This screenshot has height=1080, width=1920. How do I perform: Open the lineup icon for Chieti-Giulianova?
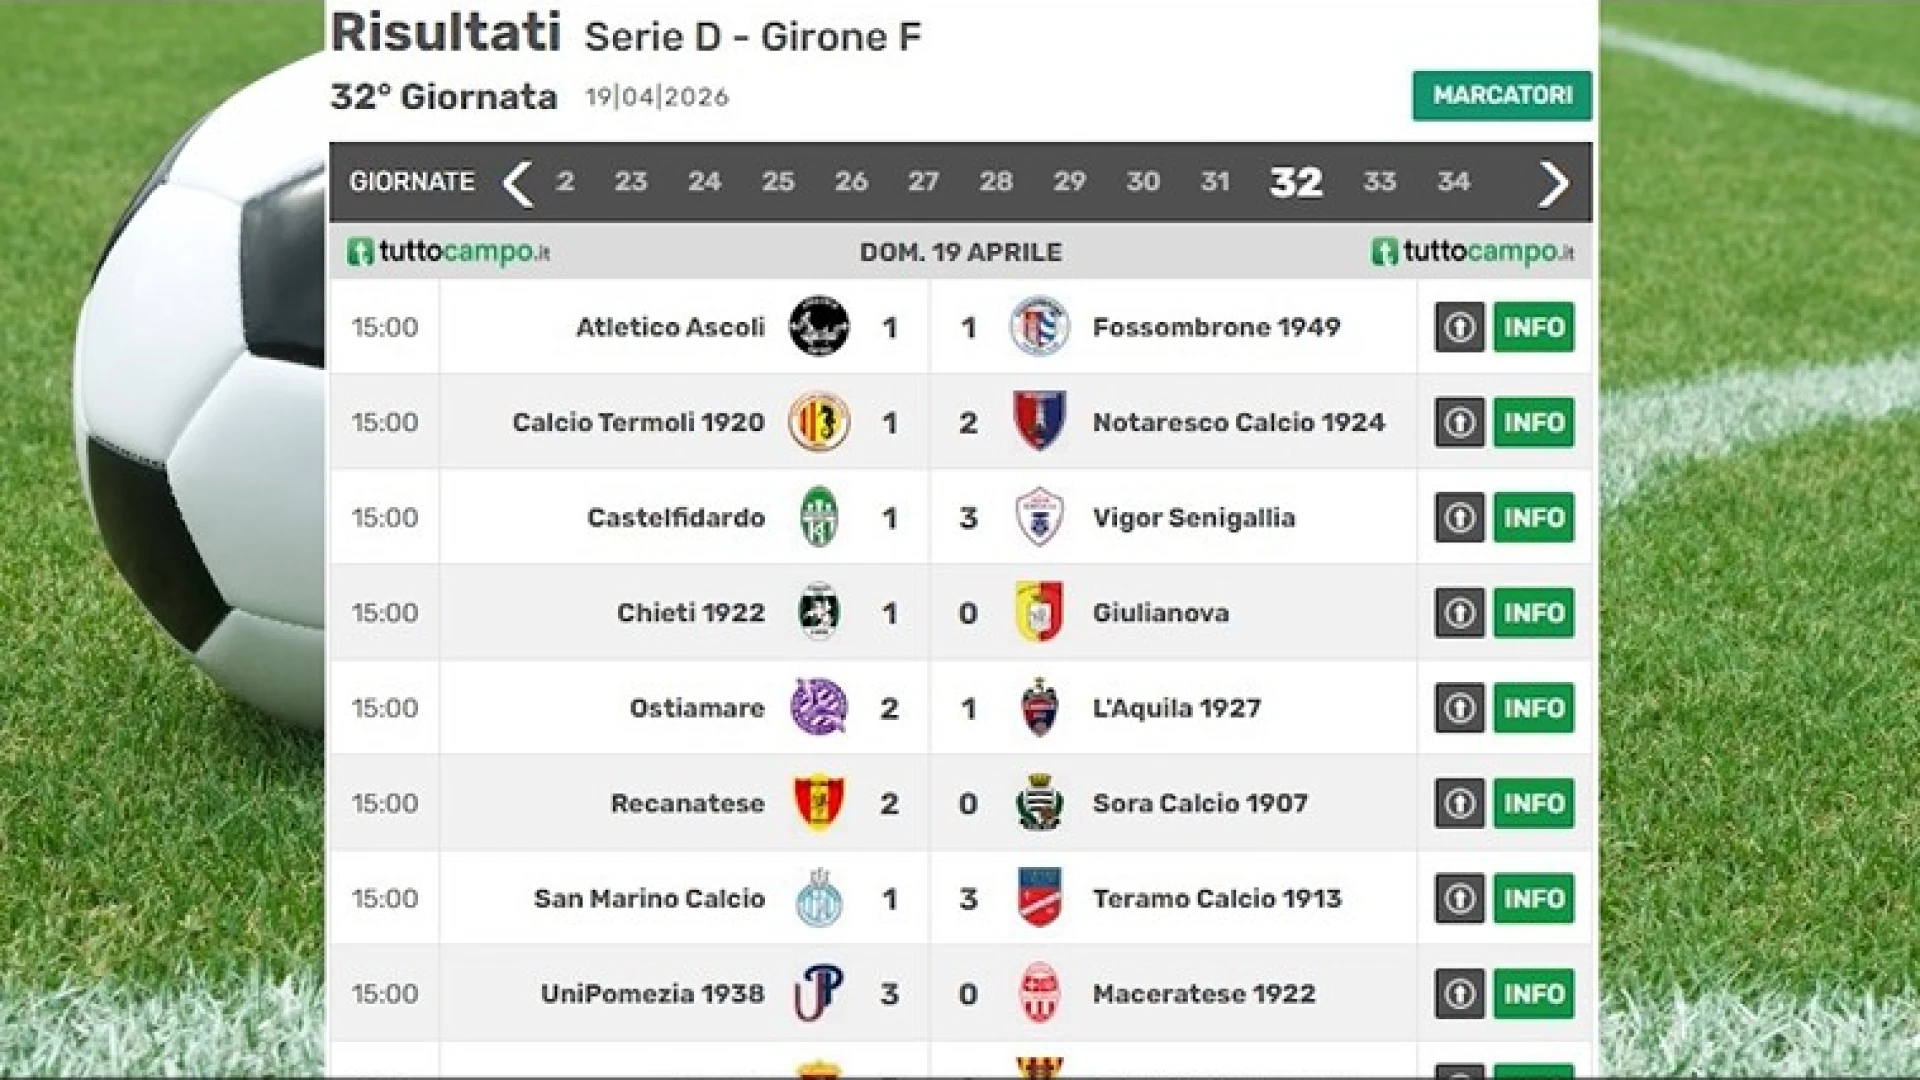pos(1457,613)
